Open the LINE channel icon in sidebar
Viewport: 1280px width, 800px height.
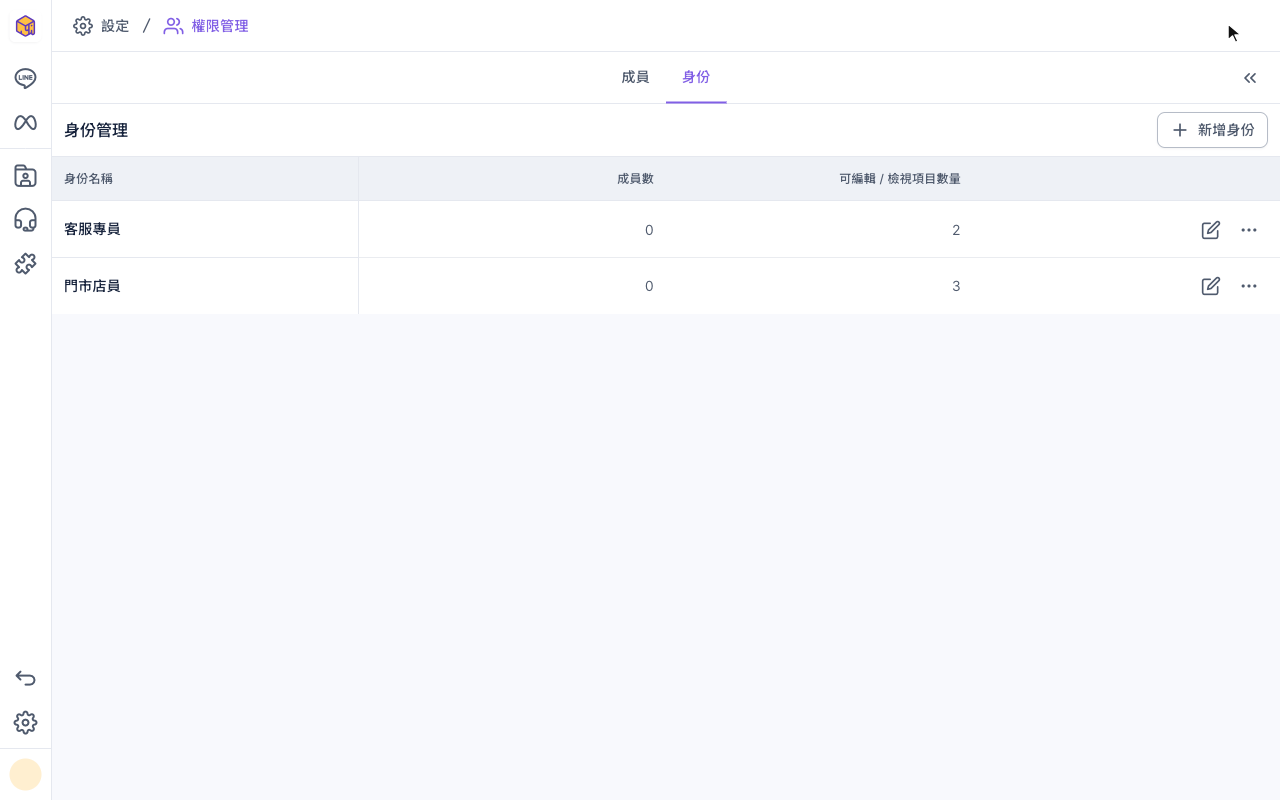pyautogui.click(x=25, y=78)
